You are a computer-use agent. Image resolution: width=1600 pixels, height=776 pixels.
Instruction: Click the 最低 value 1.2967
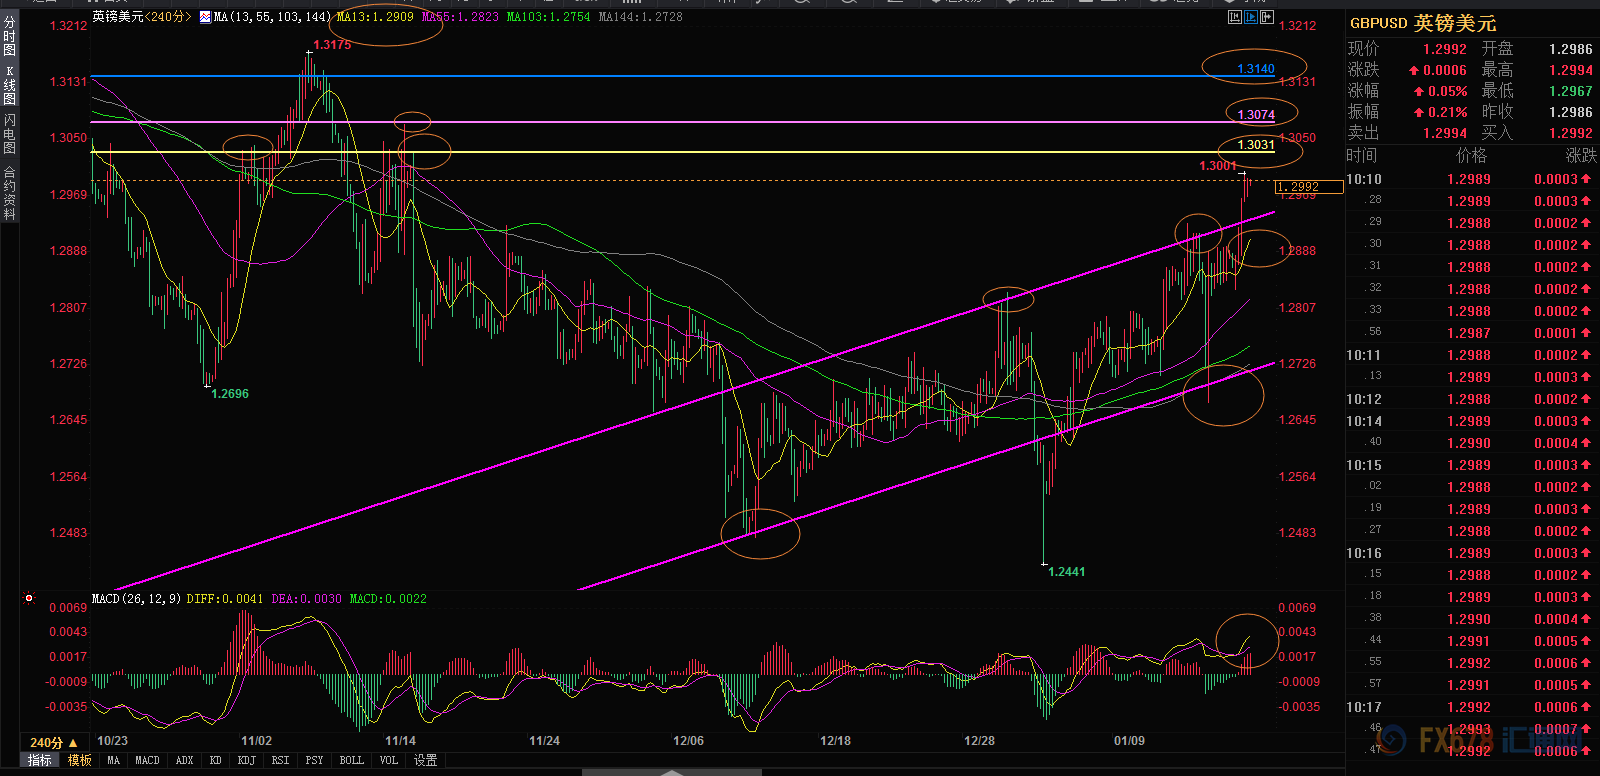[1571, 91]
